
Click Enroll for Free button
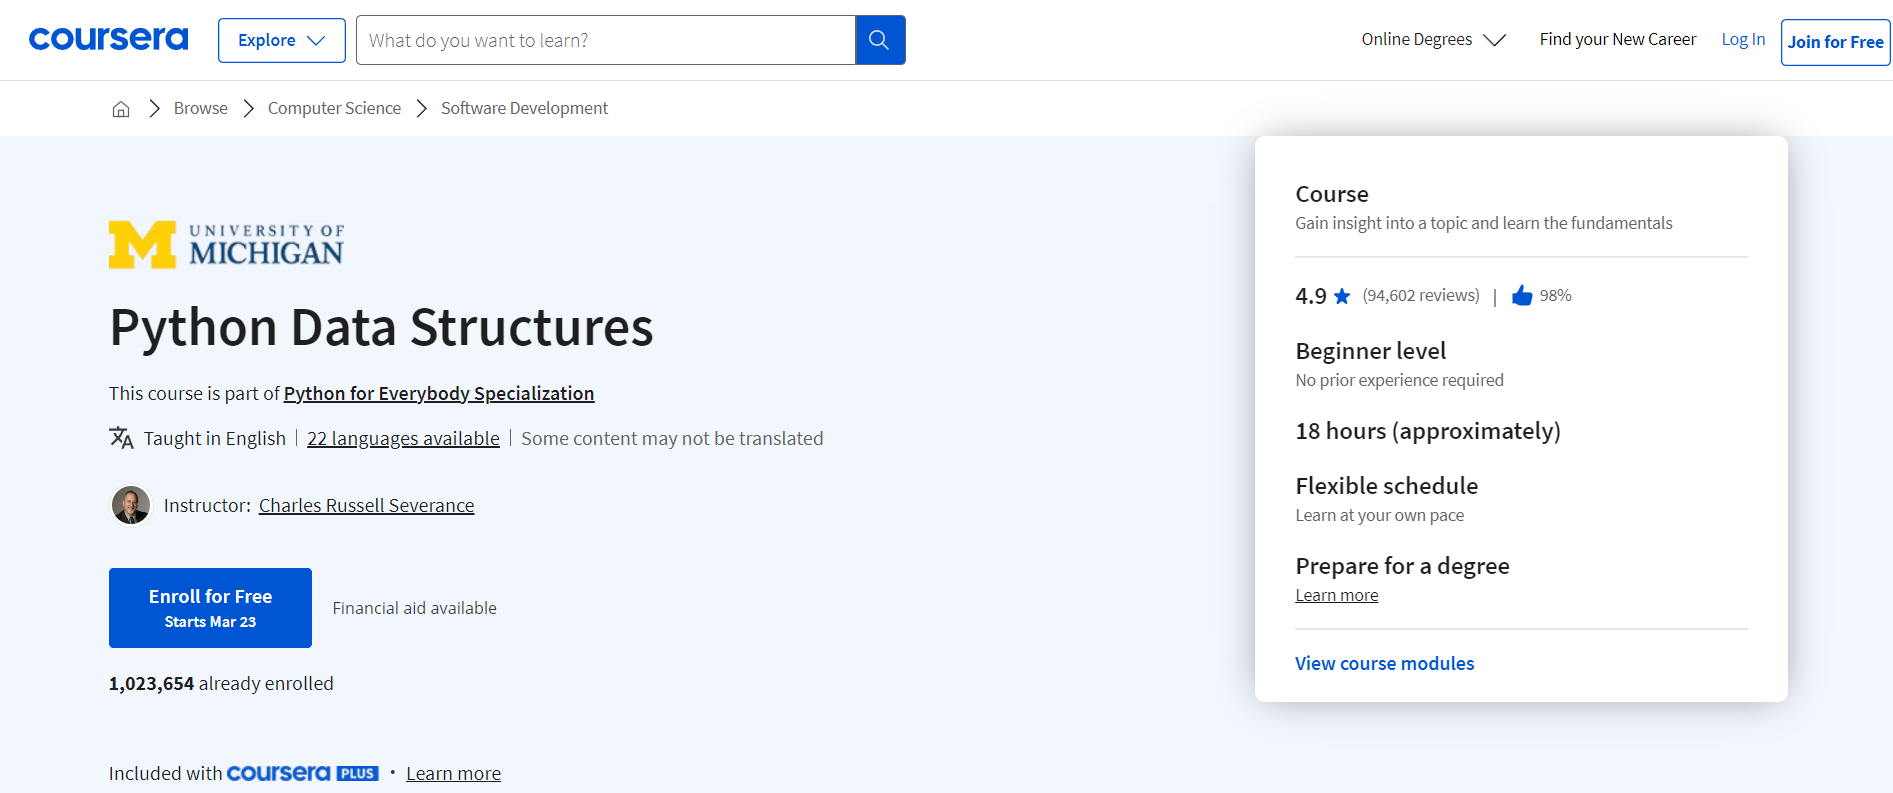click(210, 608)
